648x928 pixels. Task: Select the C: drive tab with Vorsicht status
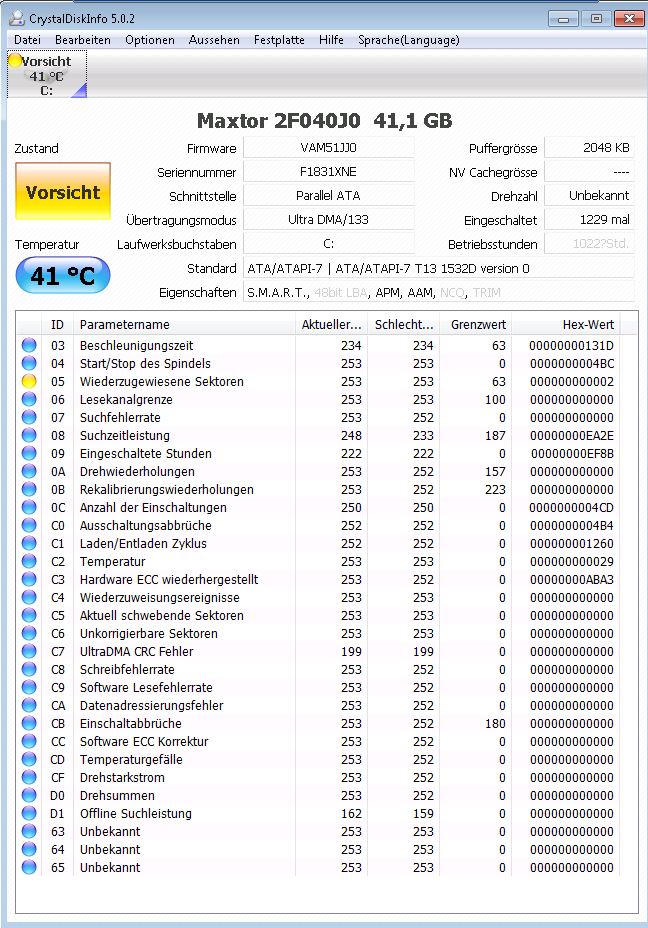point(47,75)
